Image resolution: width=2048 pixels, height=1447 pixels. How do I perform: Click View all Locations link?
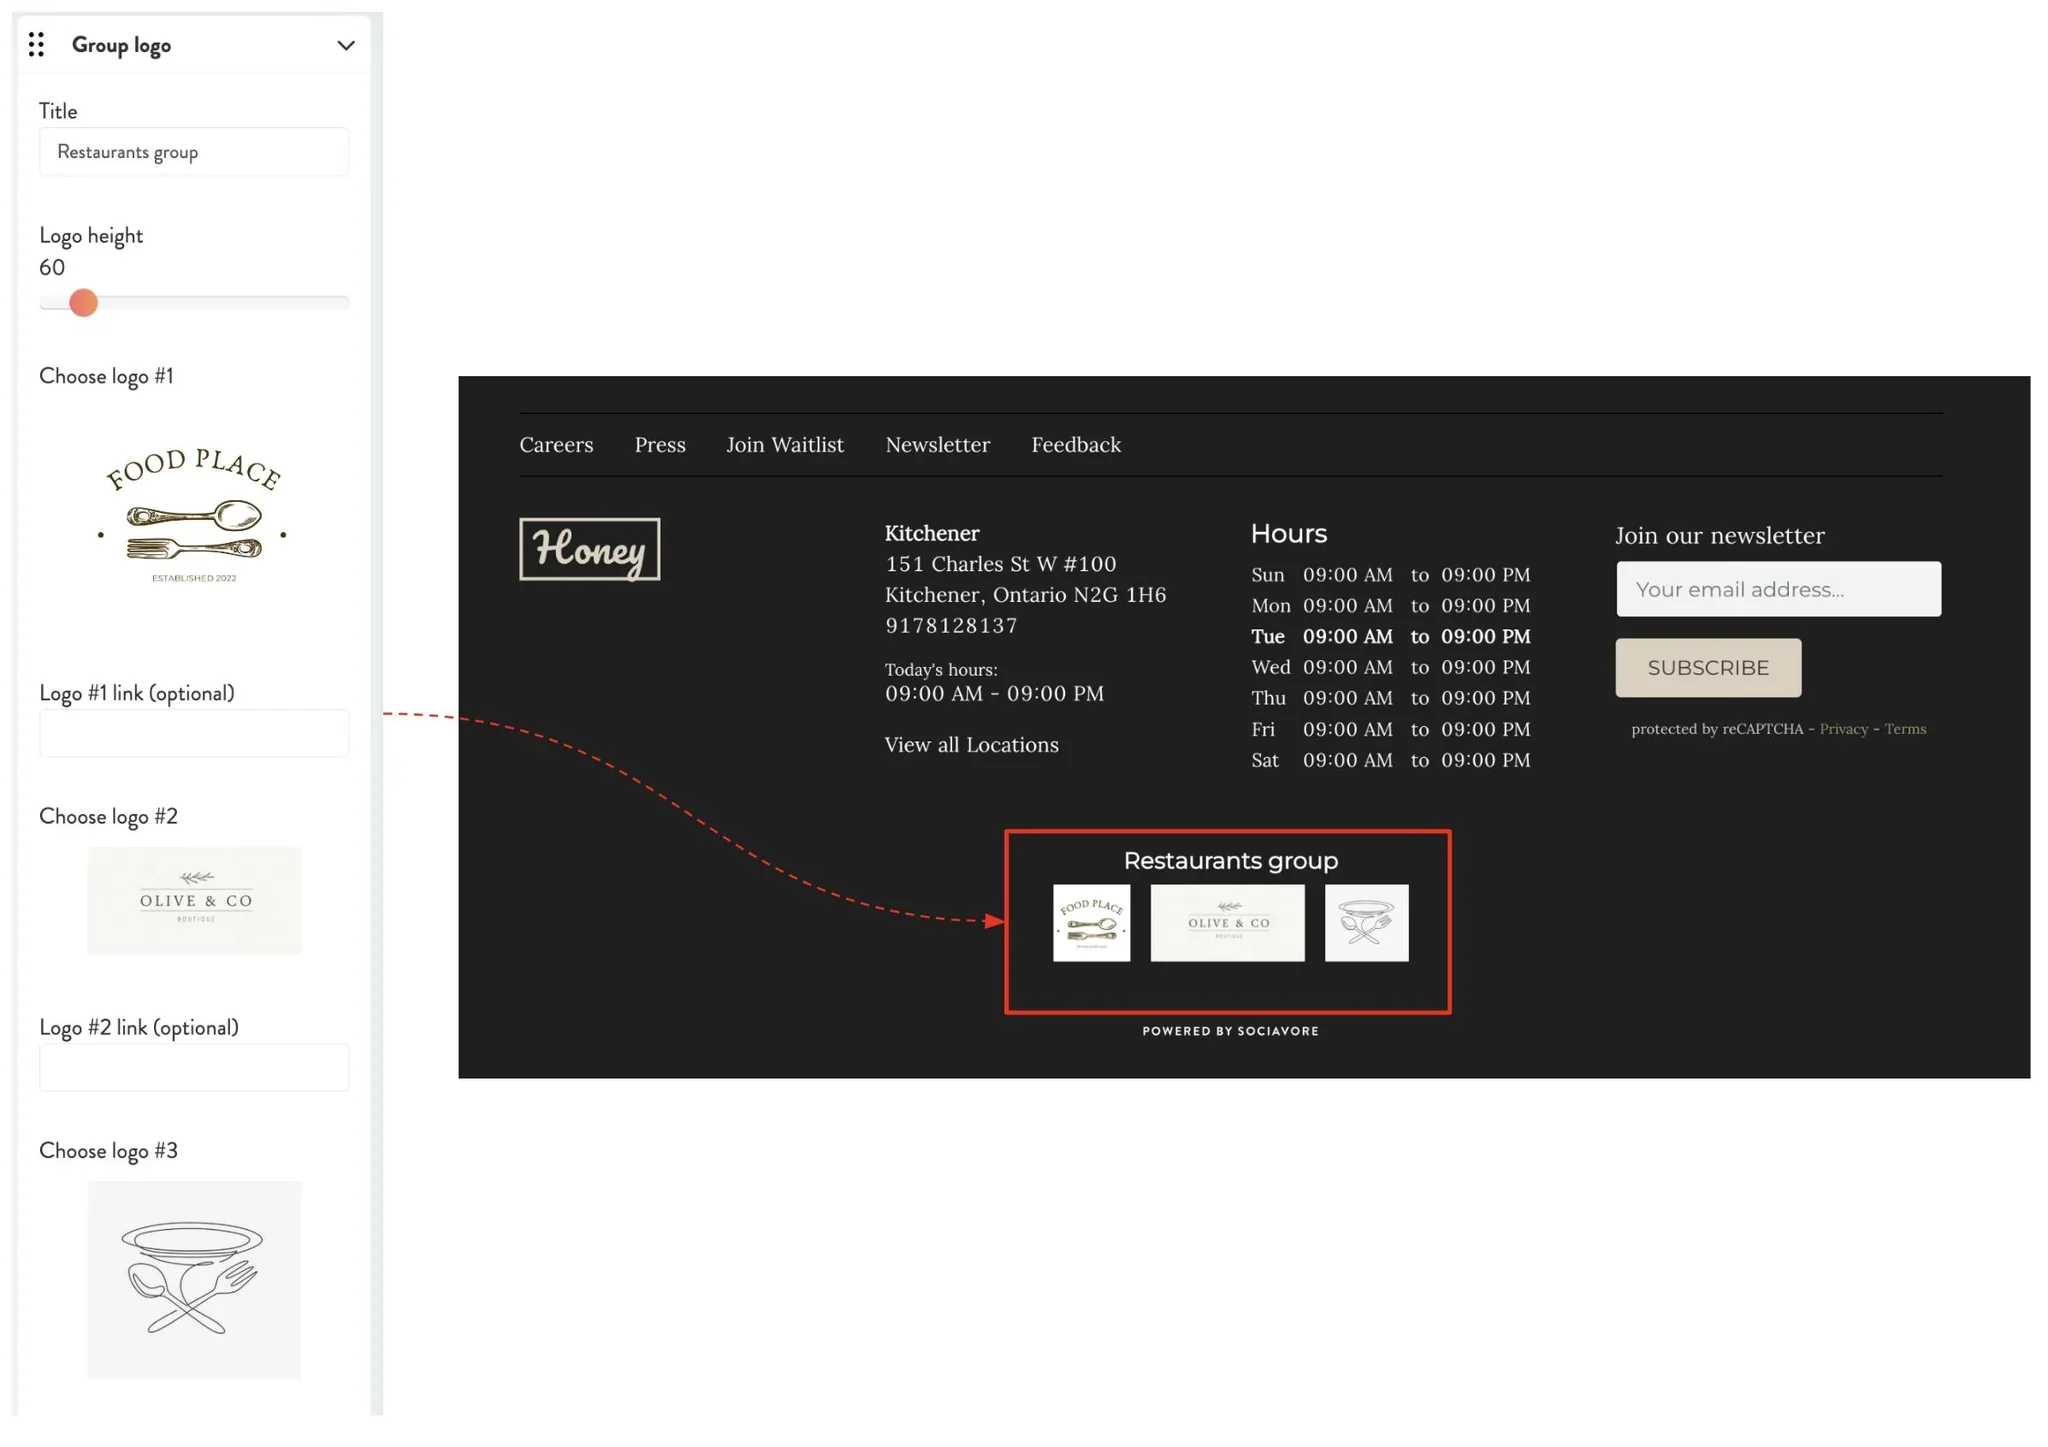coord(971,745)
